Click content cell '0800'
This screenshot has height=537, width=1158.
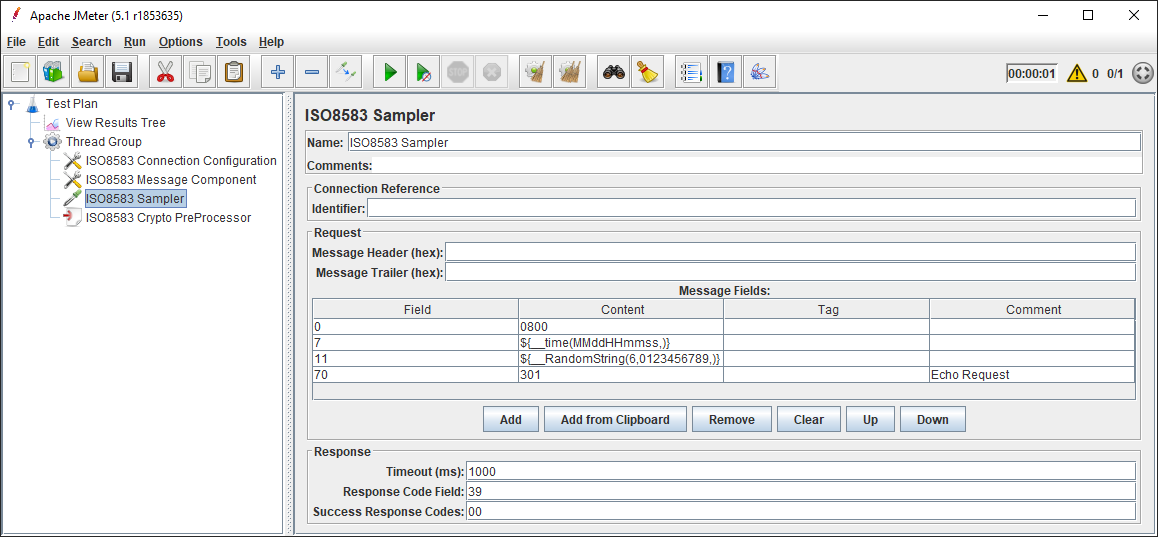tap(621, 326)
